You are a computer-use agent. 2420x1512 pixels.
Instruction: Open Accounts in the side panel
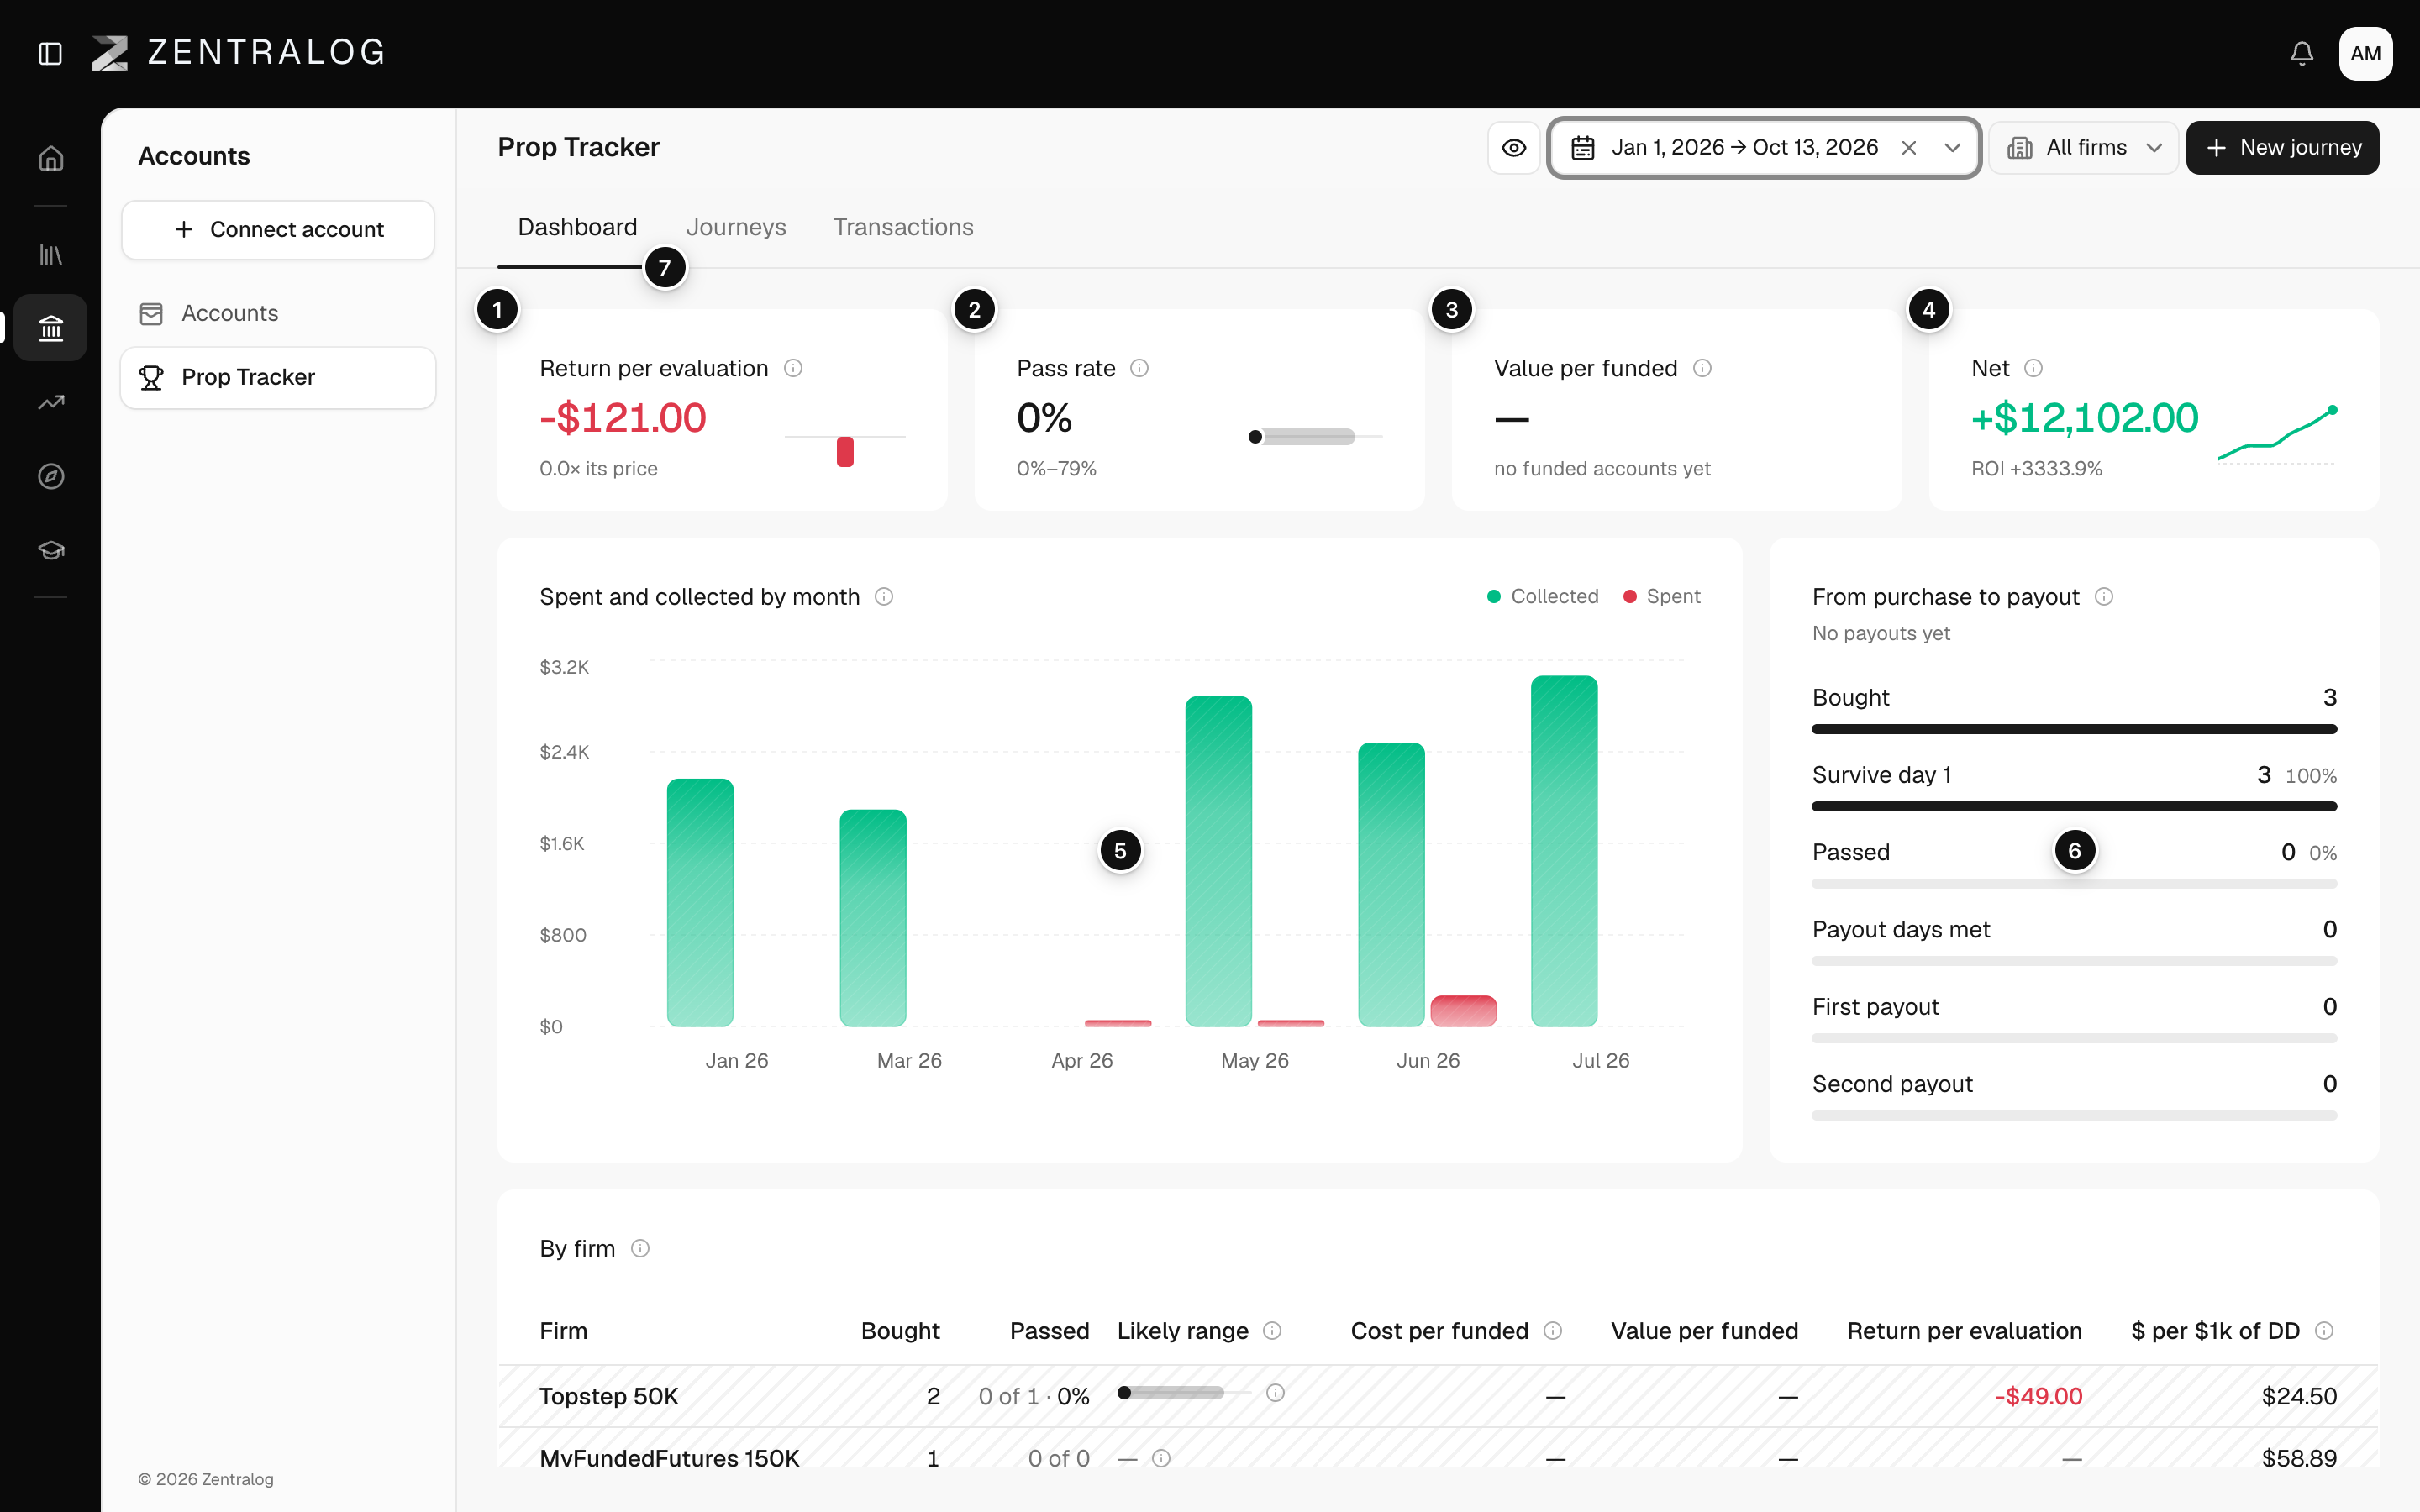point(278,314)
